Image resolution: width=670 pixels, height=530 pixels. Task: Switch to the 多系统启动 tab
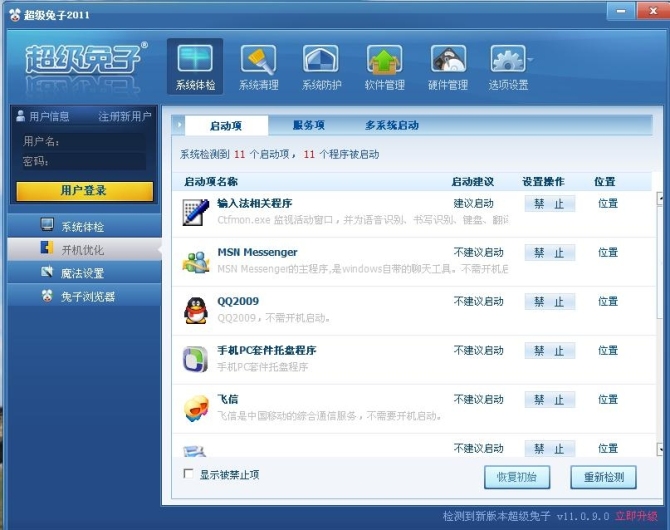[391, 125]
